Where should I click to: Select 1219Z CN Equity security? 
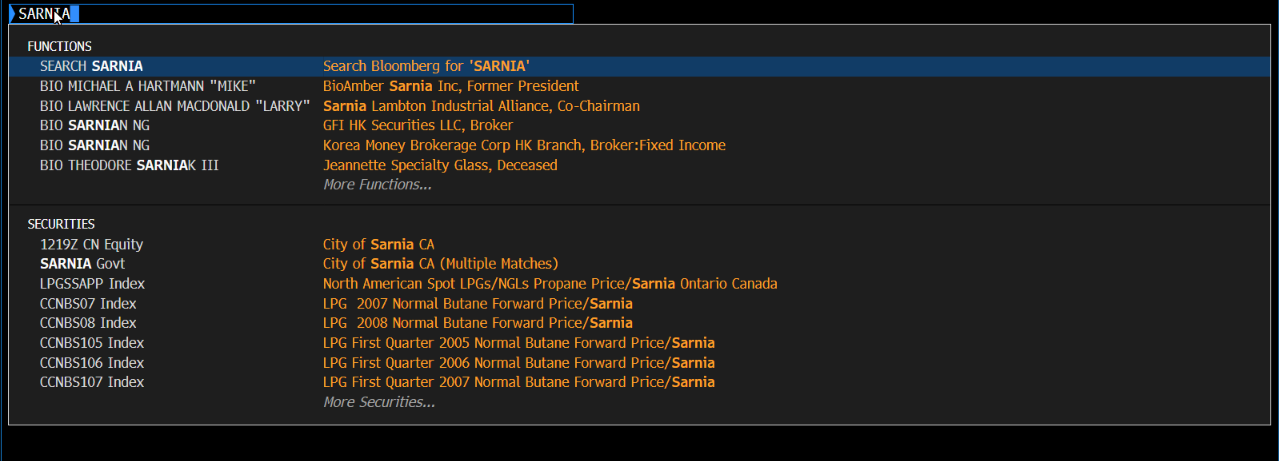click(x=639, y=244)
